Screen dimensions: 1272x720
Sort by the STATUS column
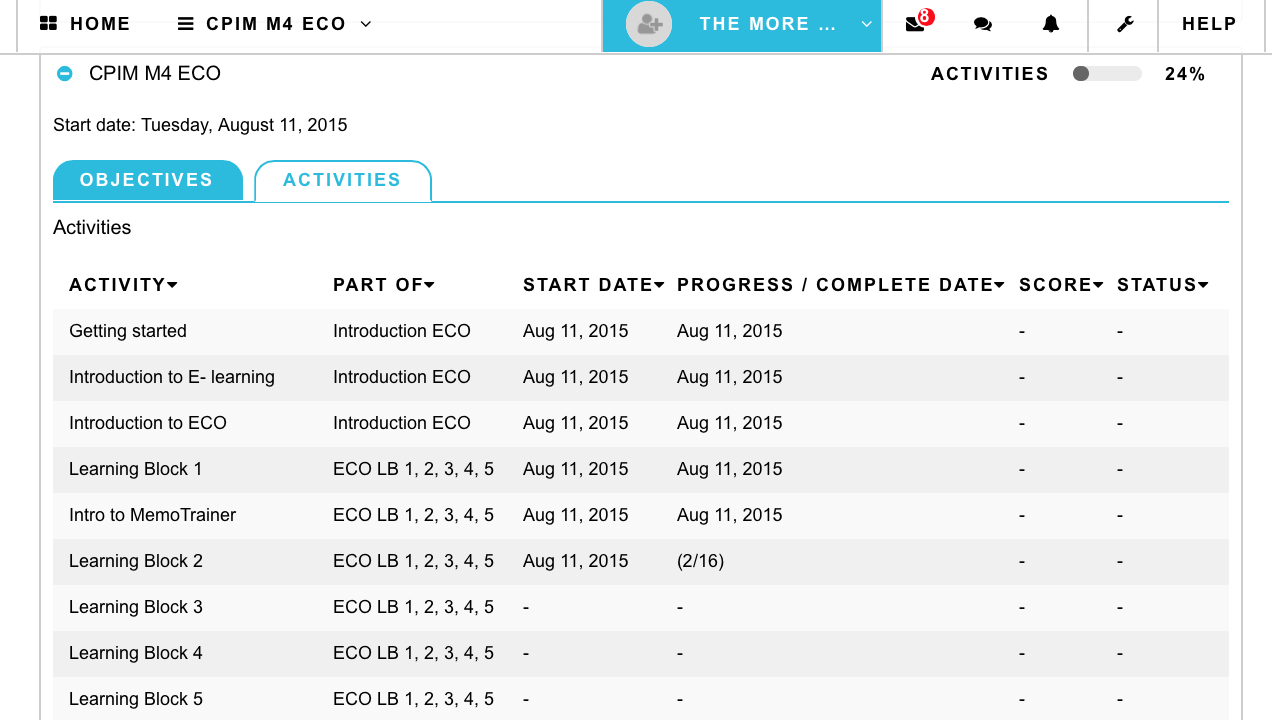1163,285
